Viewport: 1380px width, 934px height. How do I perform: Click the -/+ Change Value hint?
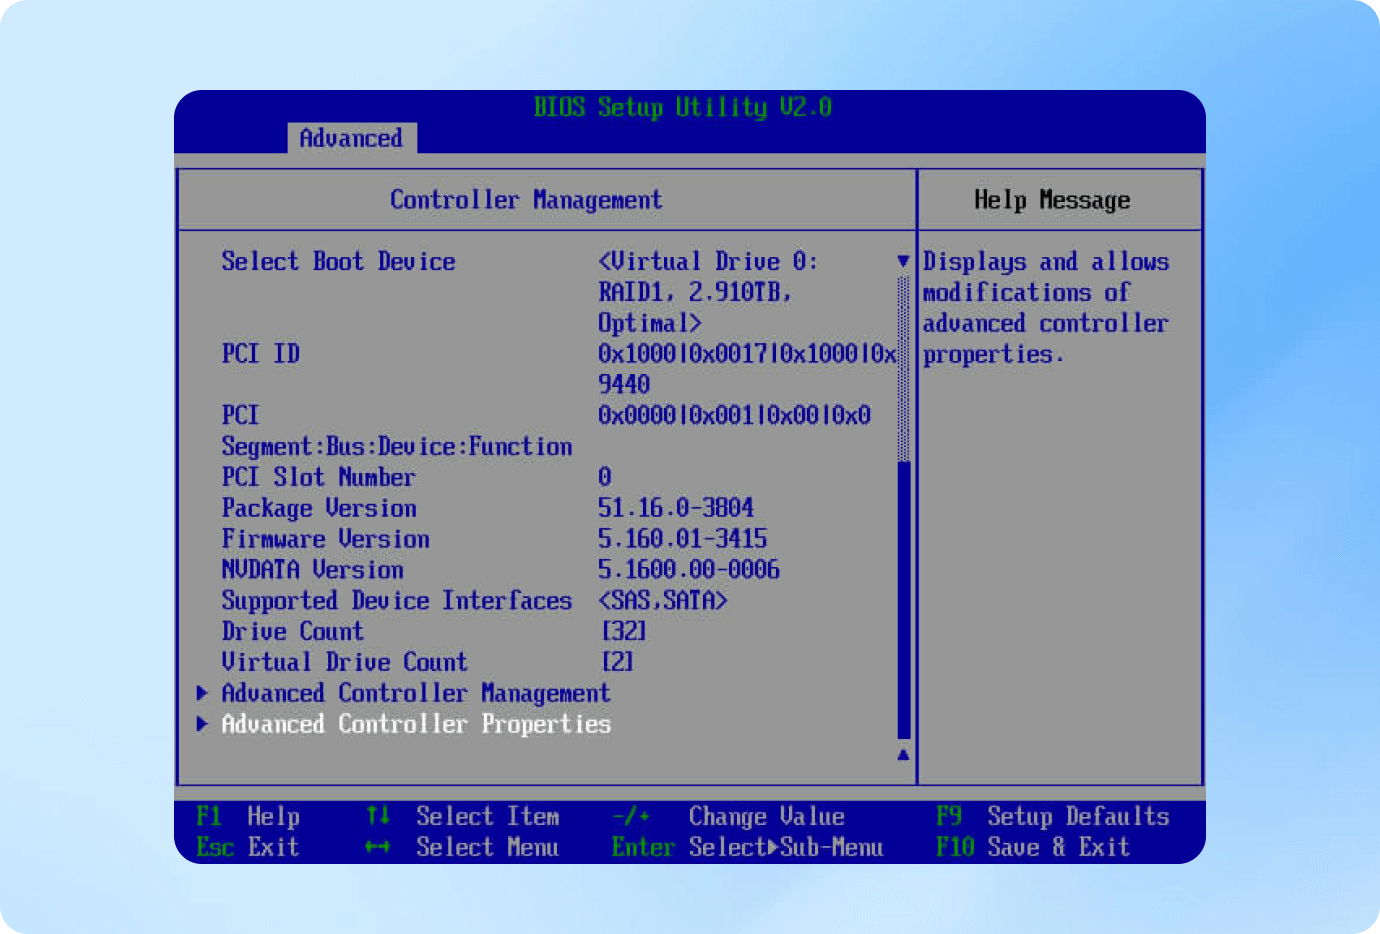point(728,817)
